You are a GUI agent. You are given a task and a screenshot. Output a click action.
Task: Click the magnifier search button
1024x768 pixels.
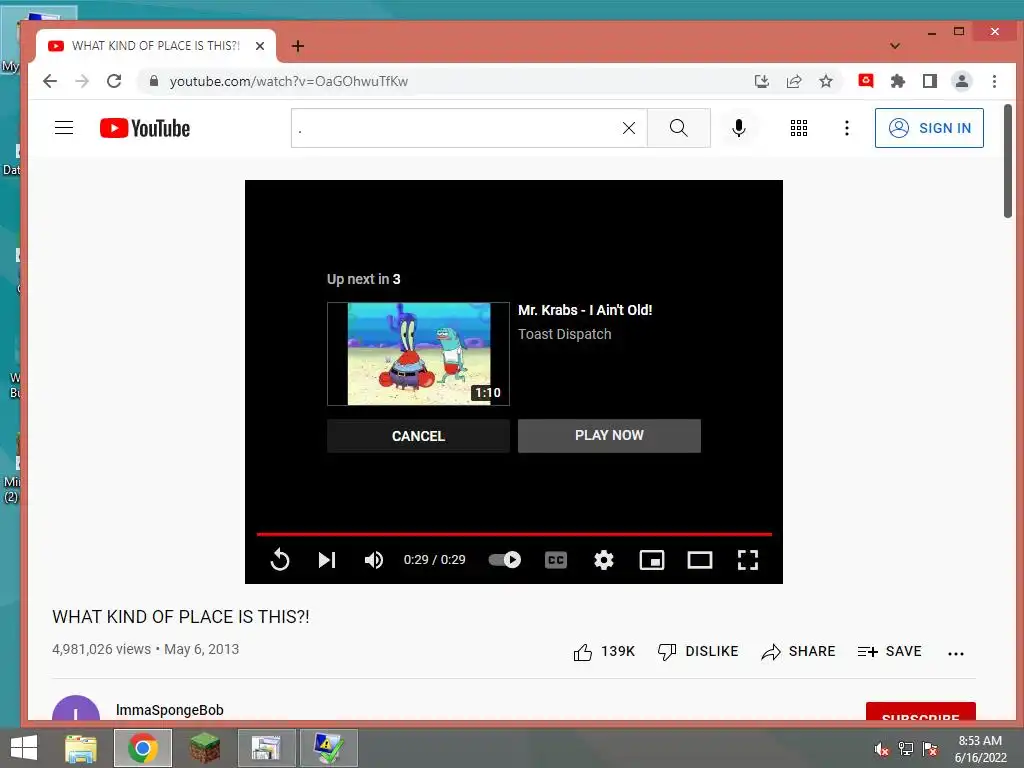[x=679, y=128]
